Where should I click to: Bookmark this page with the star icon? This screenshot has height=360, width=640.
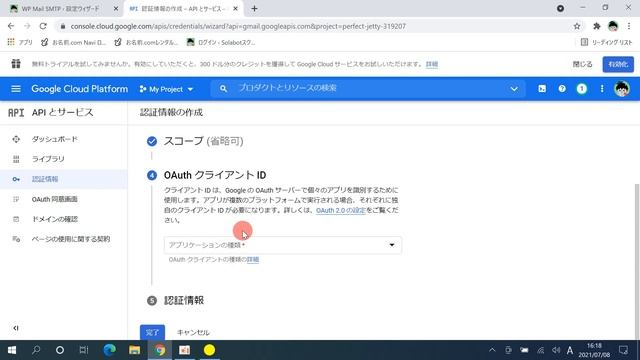click(577, 26)
